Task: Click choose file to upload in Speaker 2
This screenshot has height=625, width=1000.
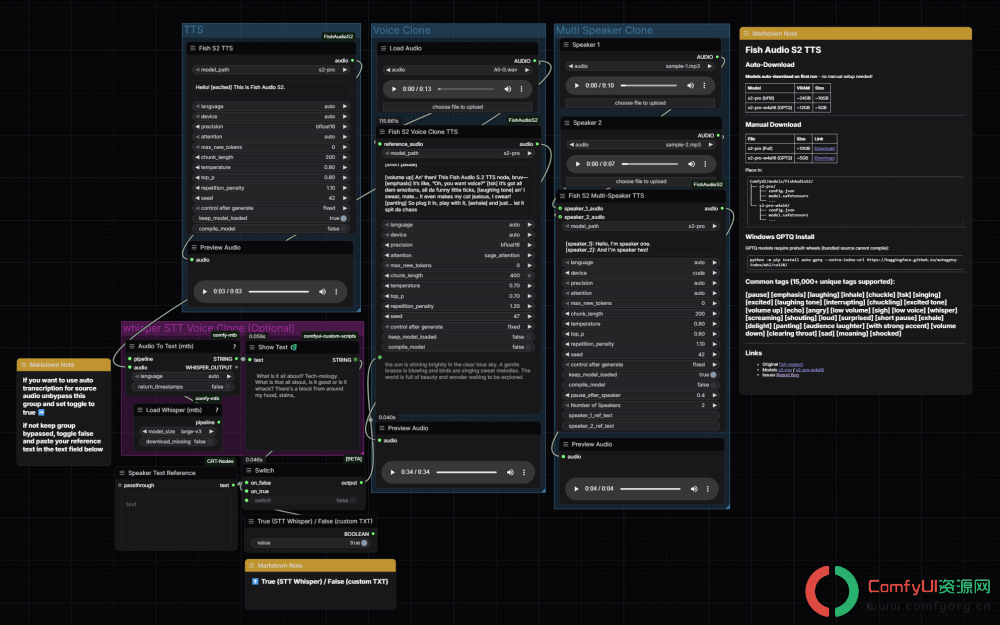Action: coord(641,181)
